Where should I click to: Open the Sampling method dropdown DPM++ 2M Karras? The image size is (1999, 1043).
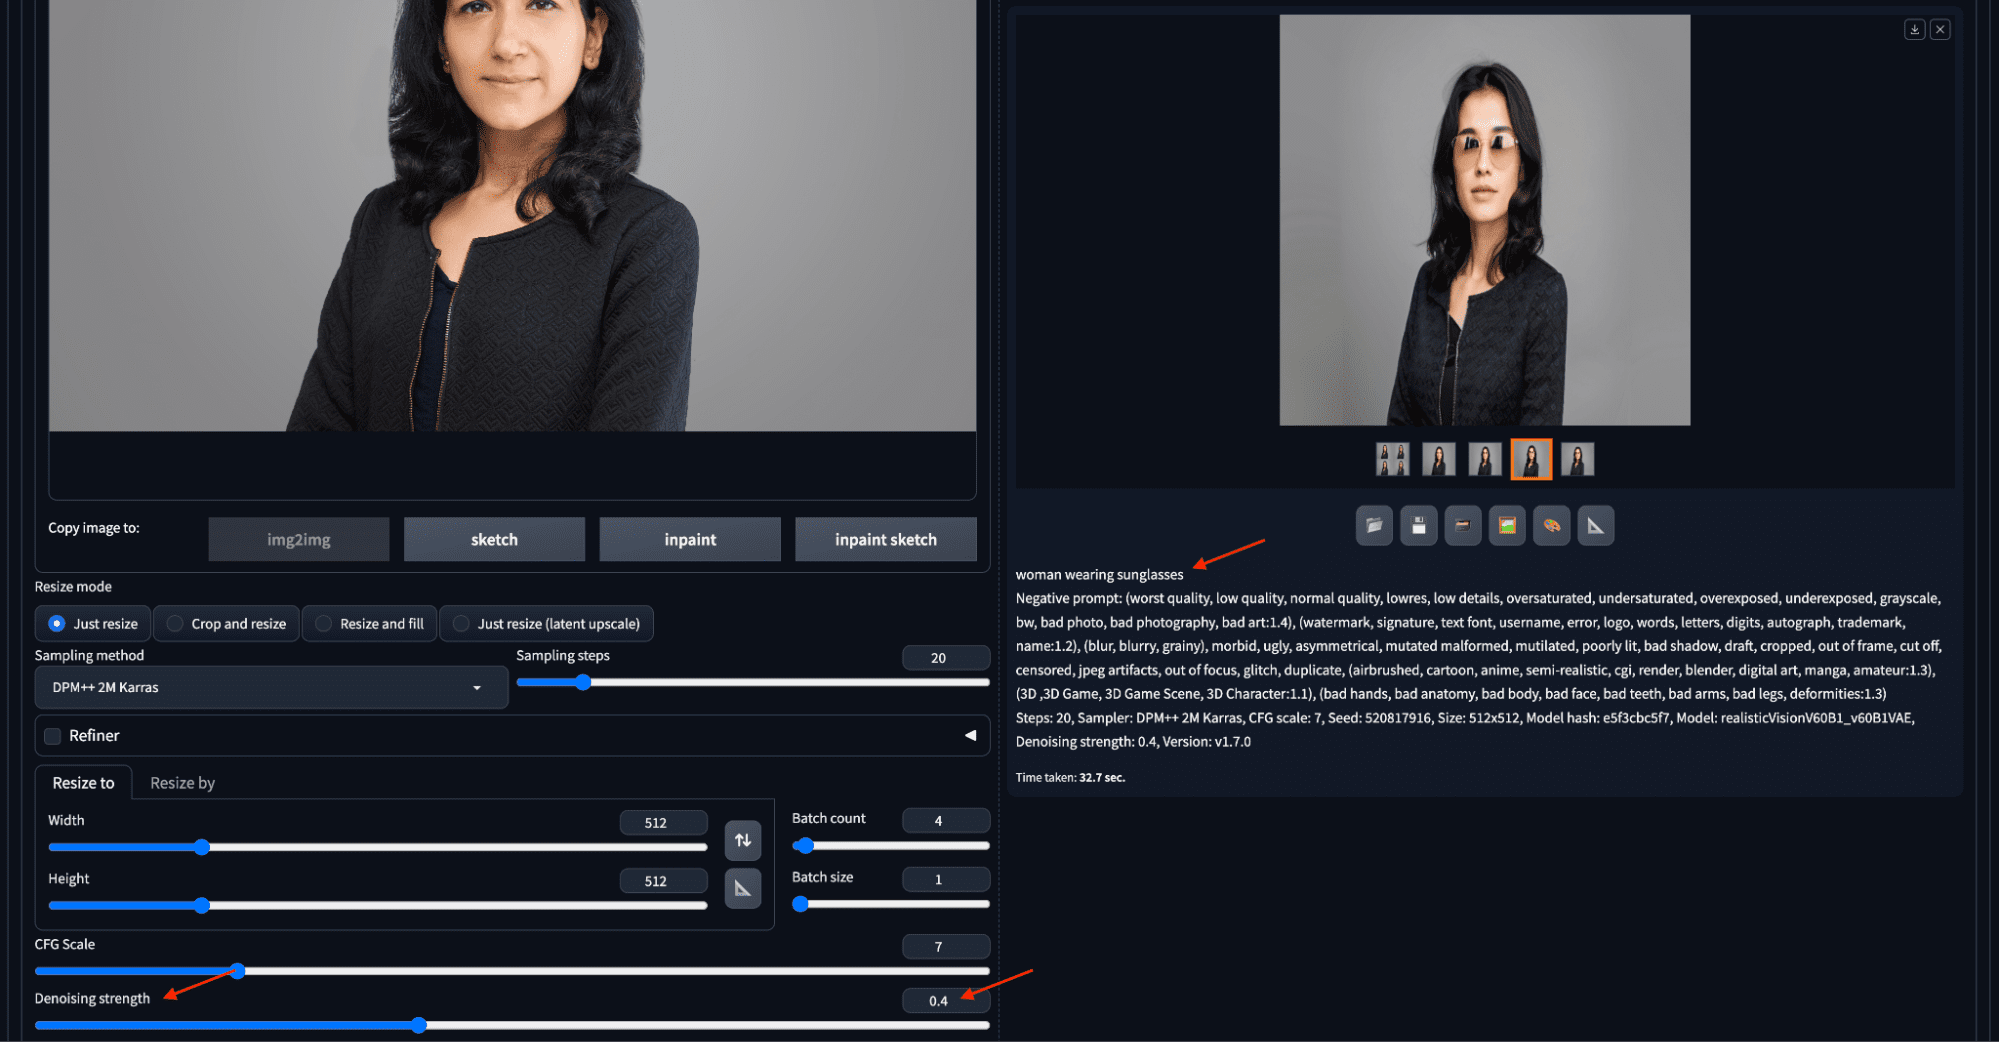tap(271, 688)
